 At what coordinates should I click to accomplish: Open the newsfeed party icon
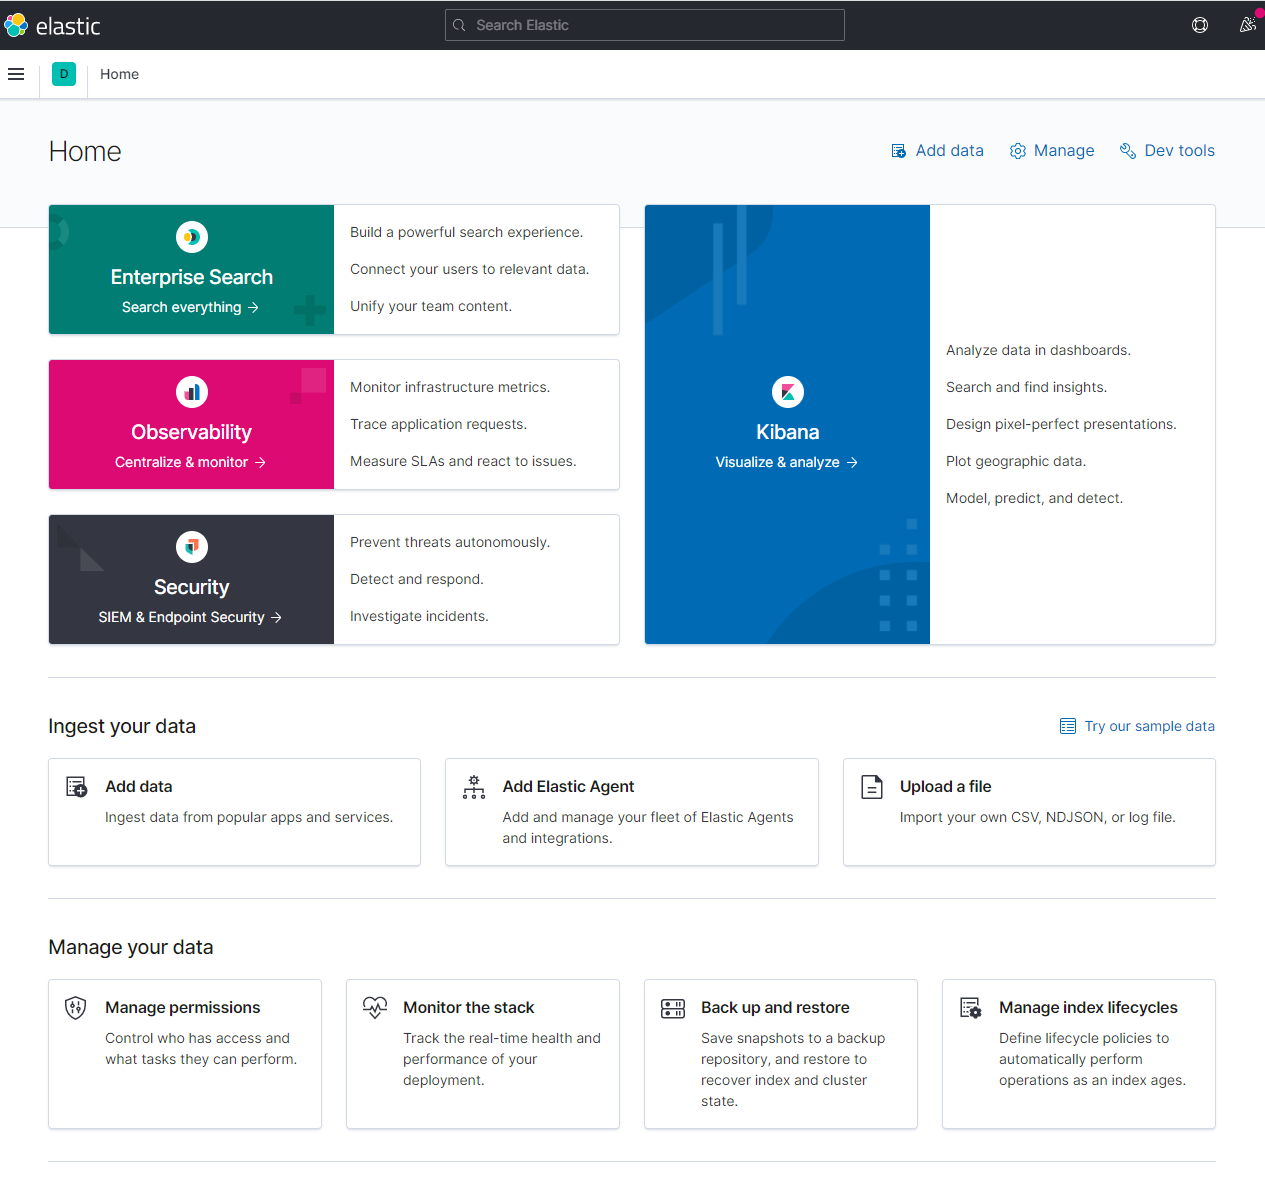[x=1247, y=25]
